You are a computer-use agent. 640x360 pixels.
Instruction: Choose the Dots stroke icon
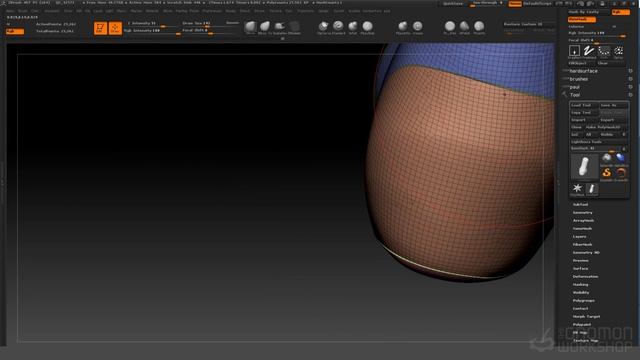[604, 51]
